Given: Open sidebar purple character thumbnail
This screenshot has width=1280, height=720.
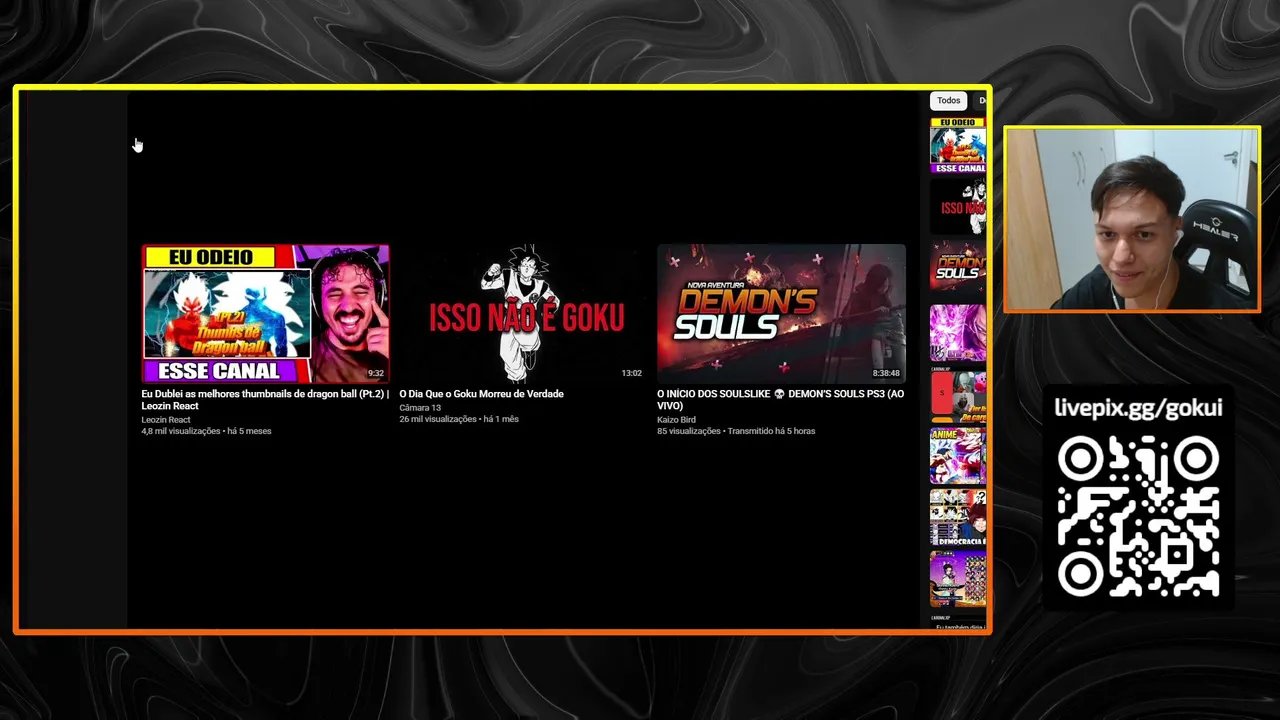Looking at the screenshot, I should 958,333.
